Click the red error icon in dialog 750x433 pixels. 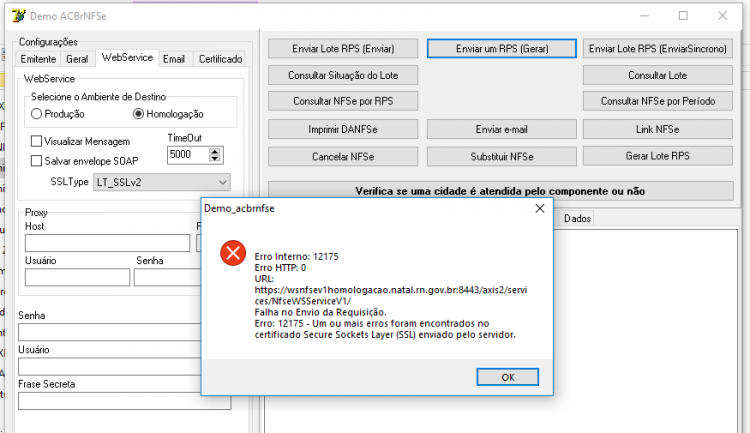pyautogui.click(x=233, y=253)
